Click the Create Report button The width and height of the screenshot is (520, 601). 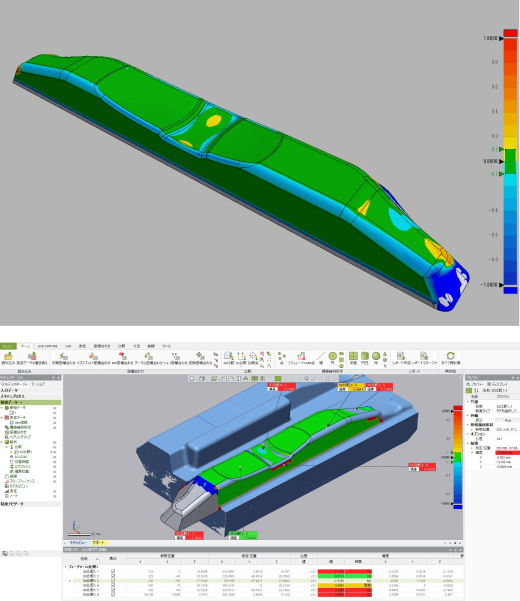pyautogui.click(x=401, y=358)
